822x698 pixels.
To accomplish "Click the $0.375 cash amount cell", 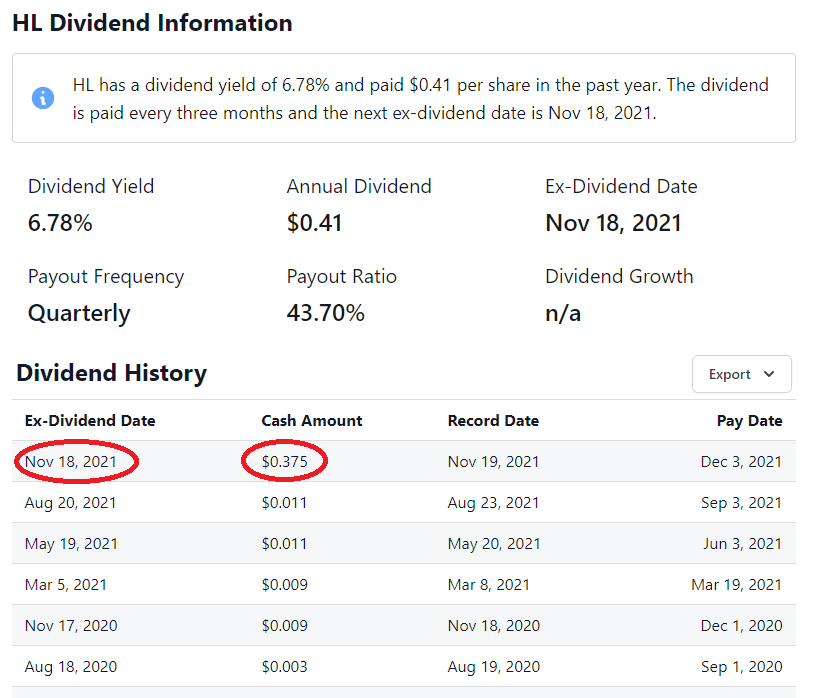I will point(285,462).
